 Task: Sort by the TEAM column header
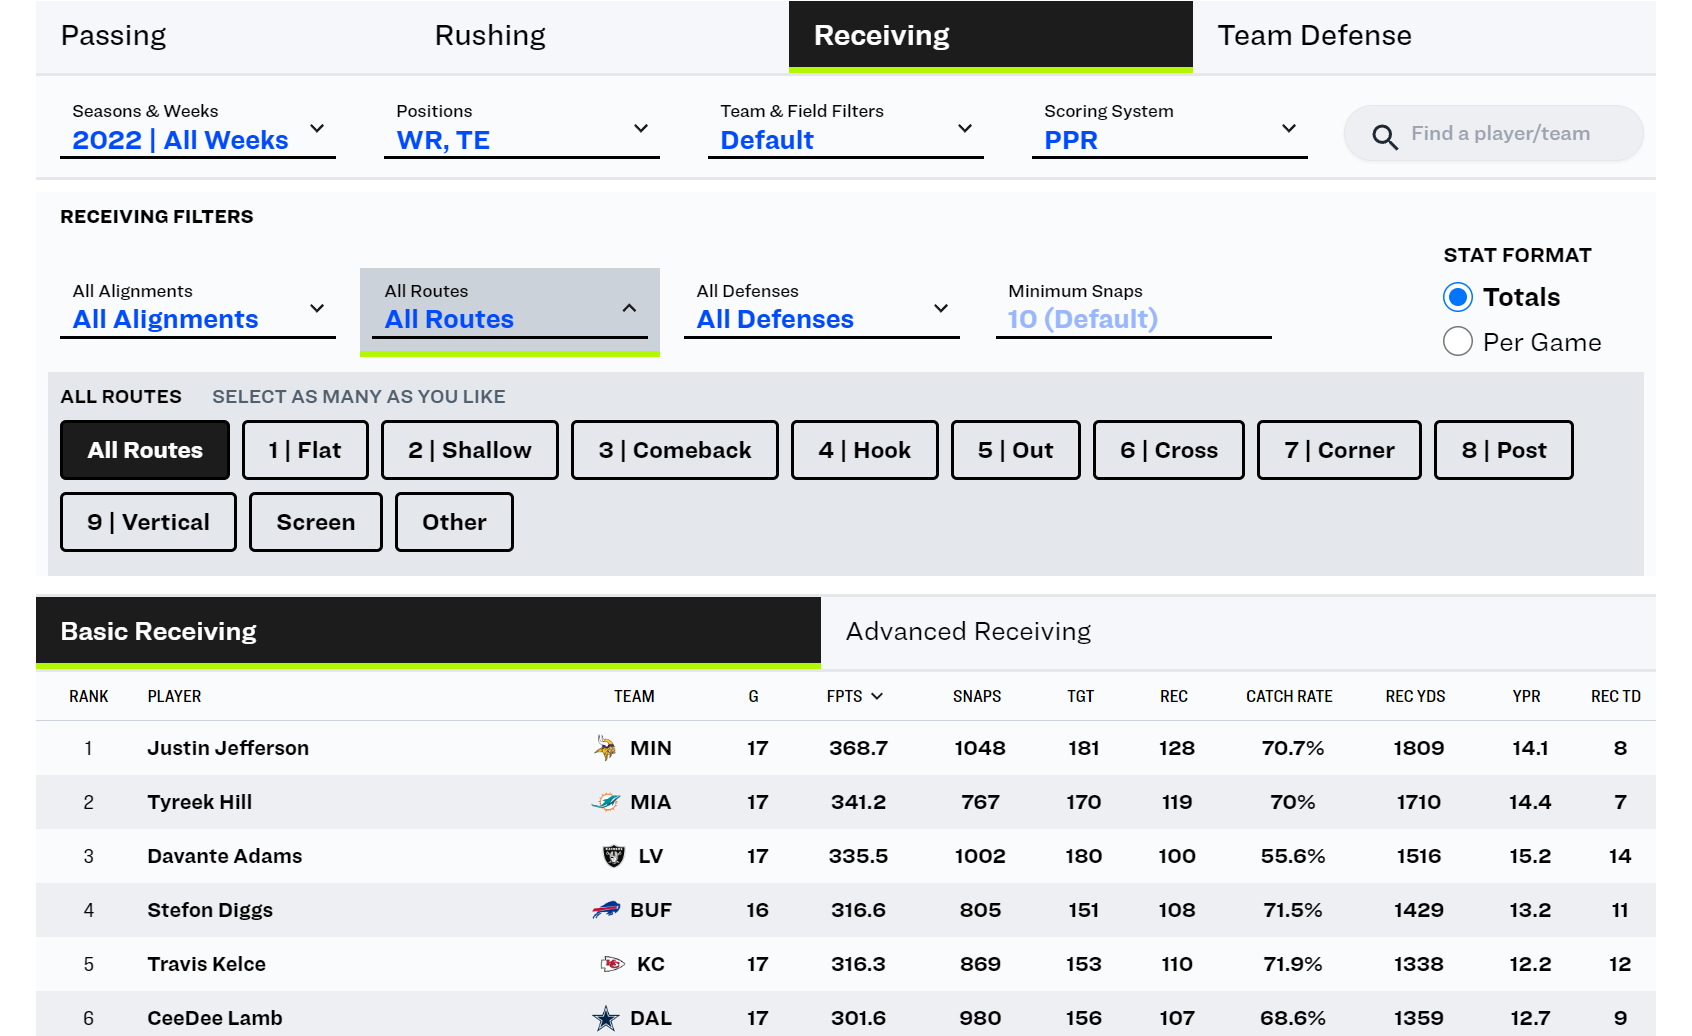(x=634, y=696)
